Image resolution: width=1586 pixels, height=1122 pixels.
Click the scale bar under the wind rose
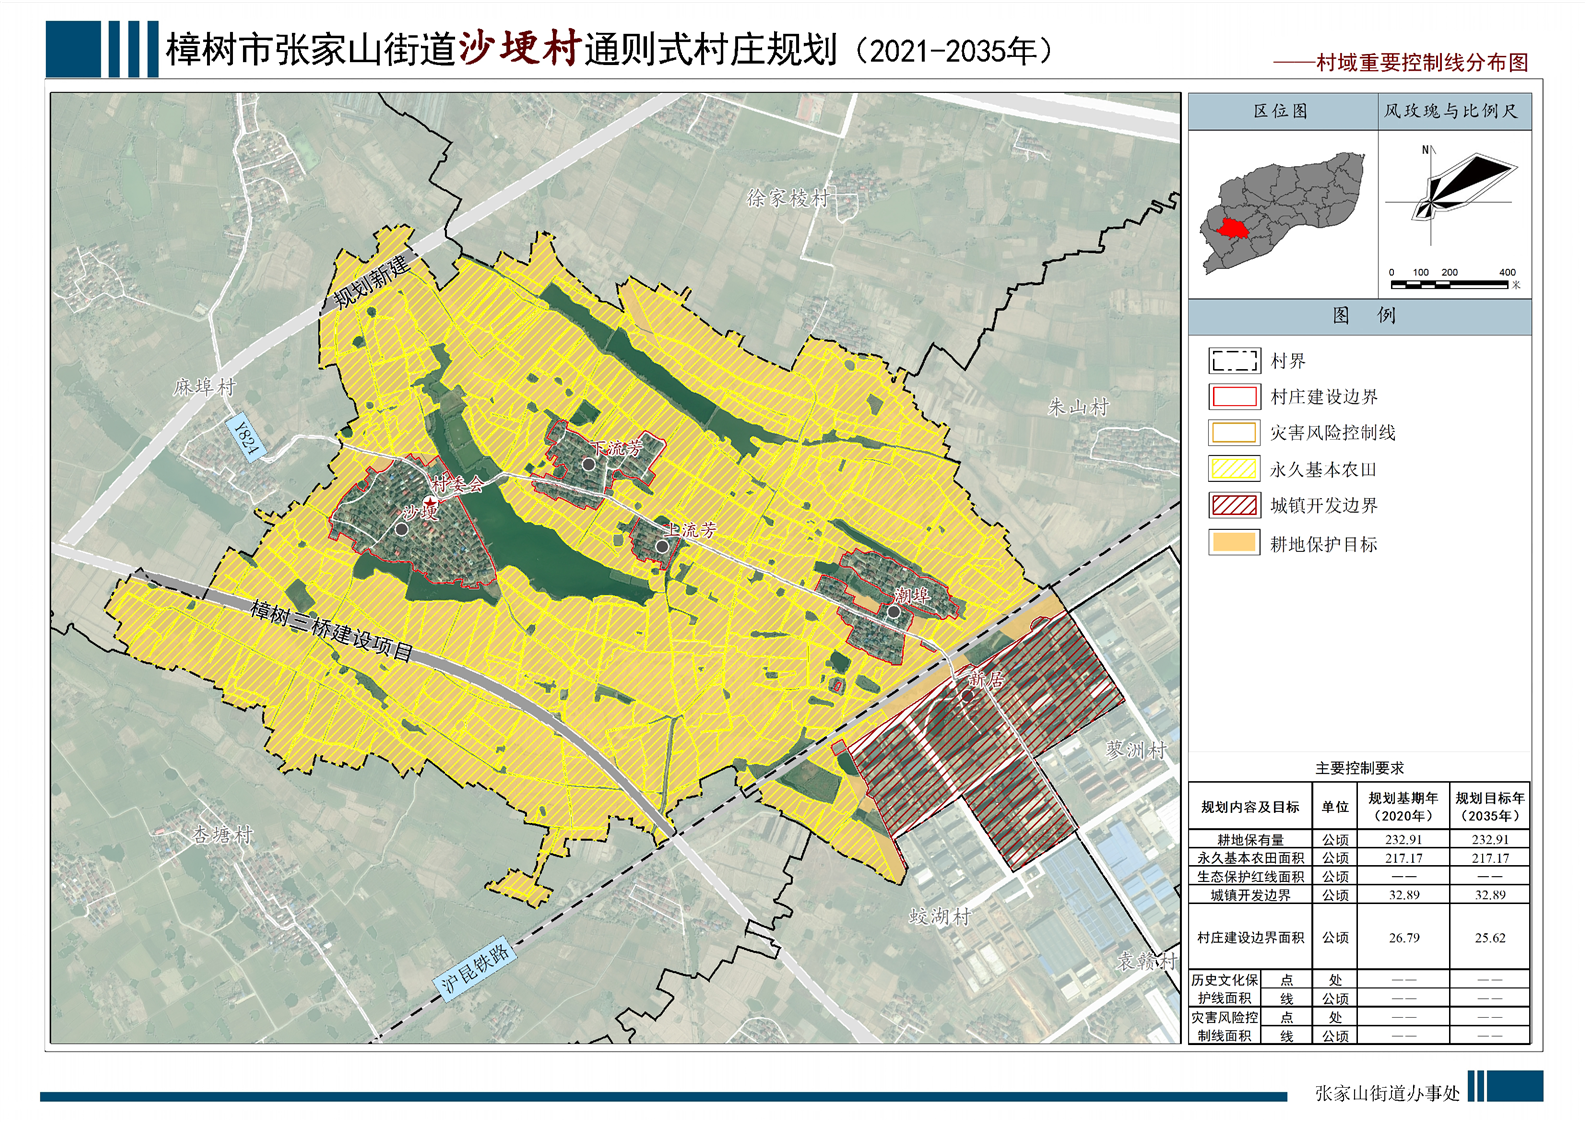(1450, 284)
